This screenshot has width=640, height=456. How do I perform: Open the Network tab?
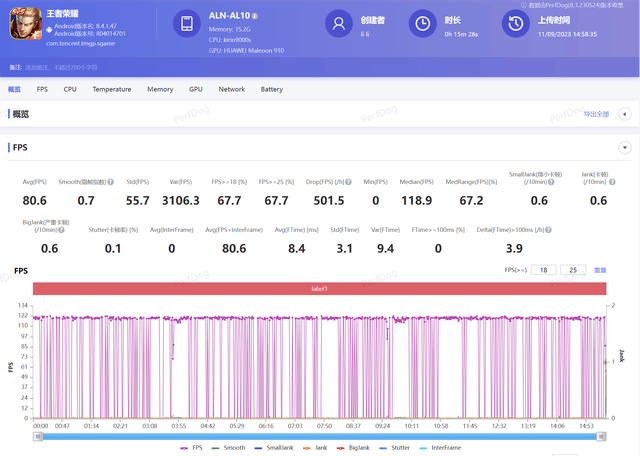pos(232,89)
